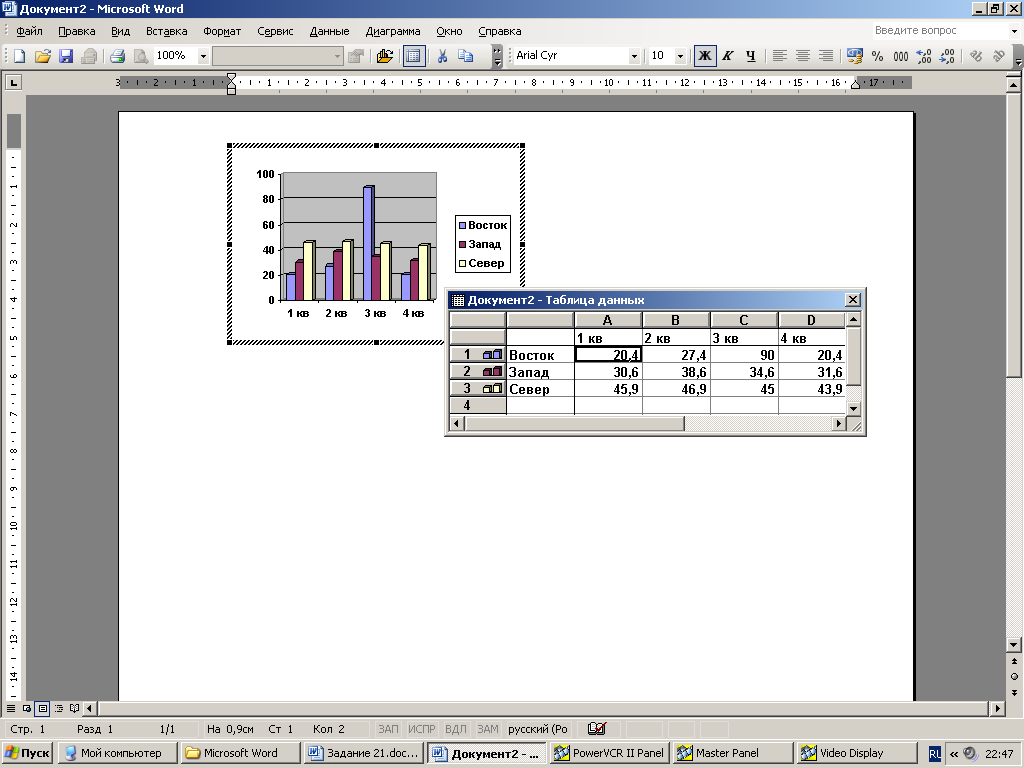Switch to print layout view icon
The height and width of the screenshot is (768, 1024).
42,708
